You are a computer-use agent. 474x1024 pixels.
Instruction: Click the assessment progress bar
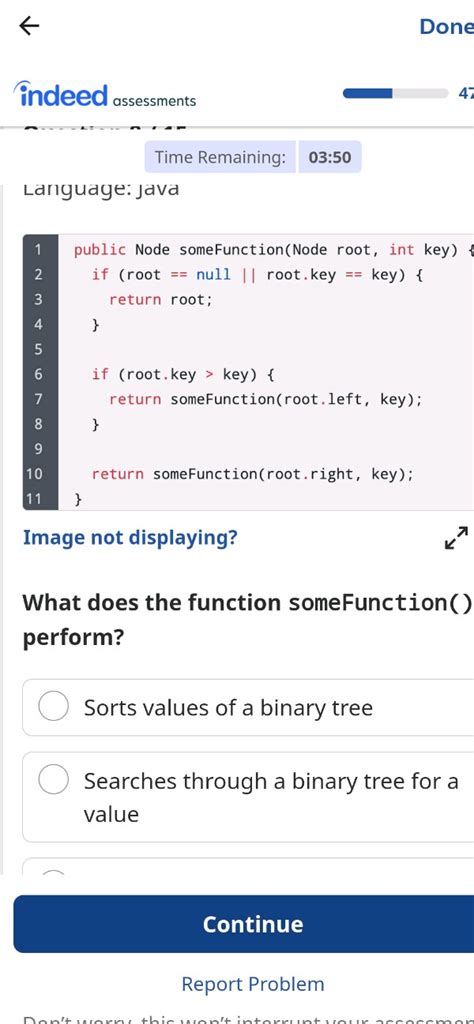[396, 93]
